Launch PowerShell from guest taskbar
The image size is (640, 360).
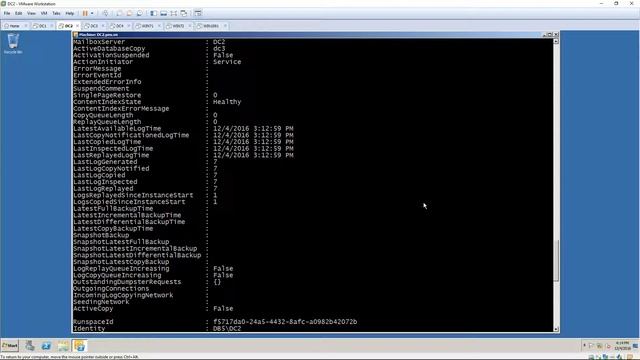[46, 346]
